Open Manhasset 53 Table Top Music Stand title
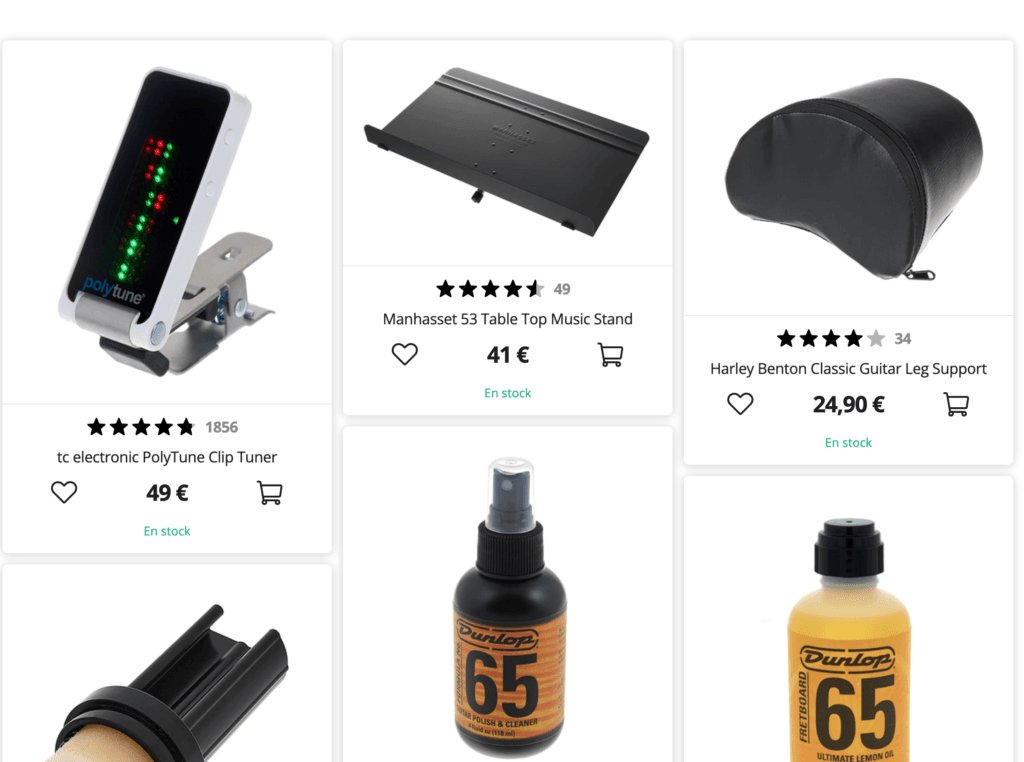 coord(507,319)
